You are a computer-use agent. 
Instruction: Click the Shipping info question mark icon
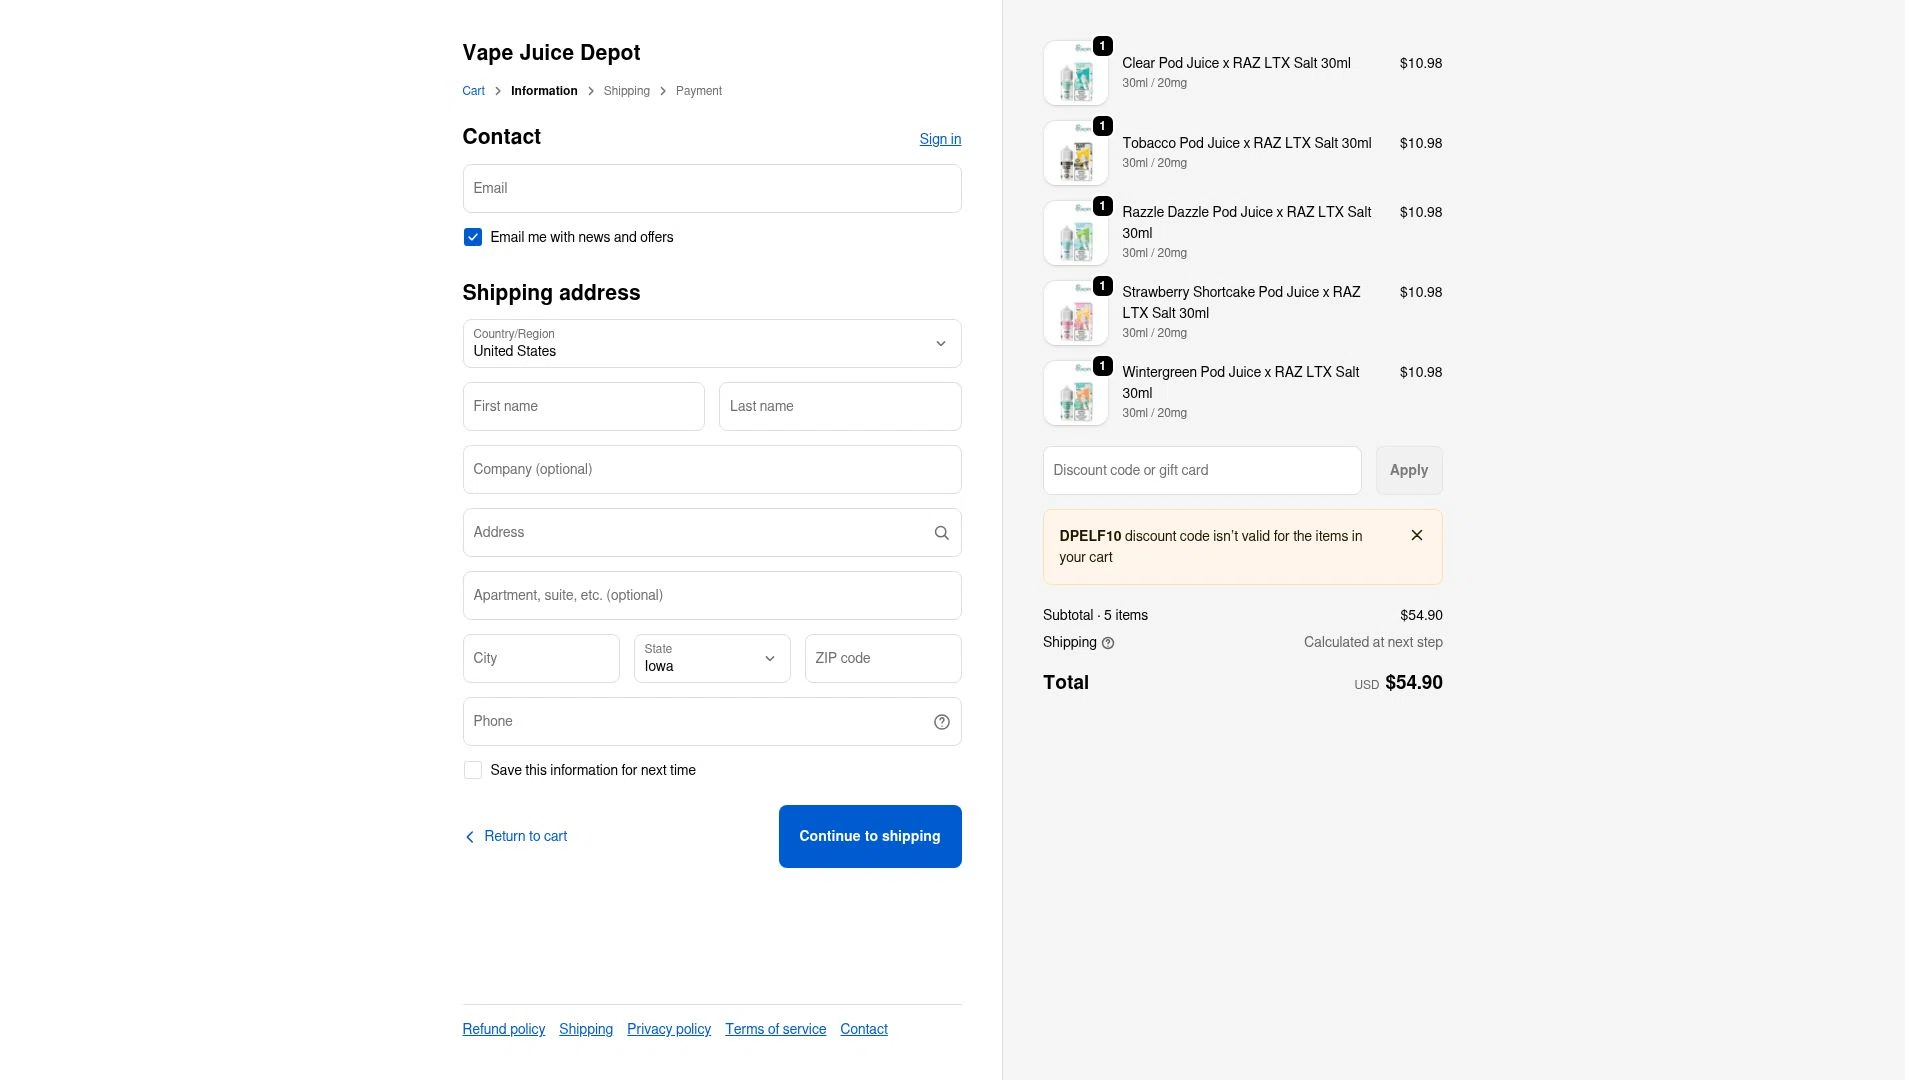pyautogui.click(x=1107, y=643)
